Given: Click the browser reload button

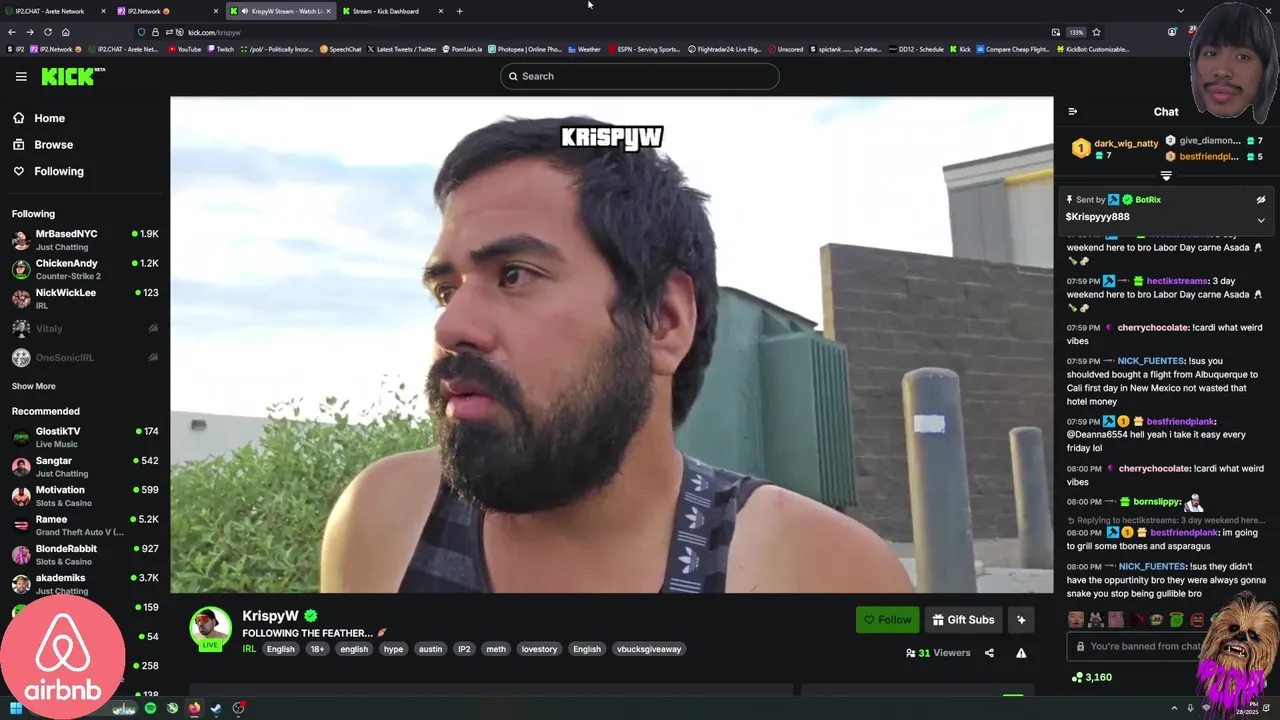Looking at the screenshot, I should coord(47,32).
